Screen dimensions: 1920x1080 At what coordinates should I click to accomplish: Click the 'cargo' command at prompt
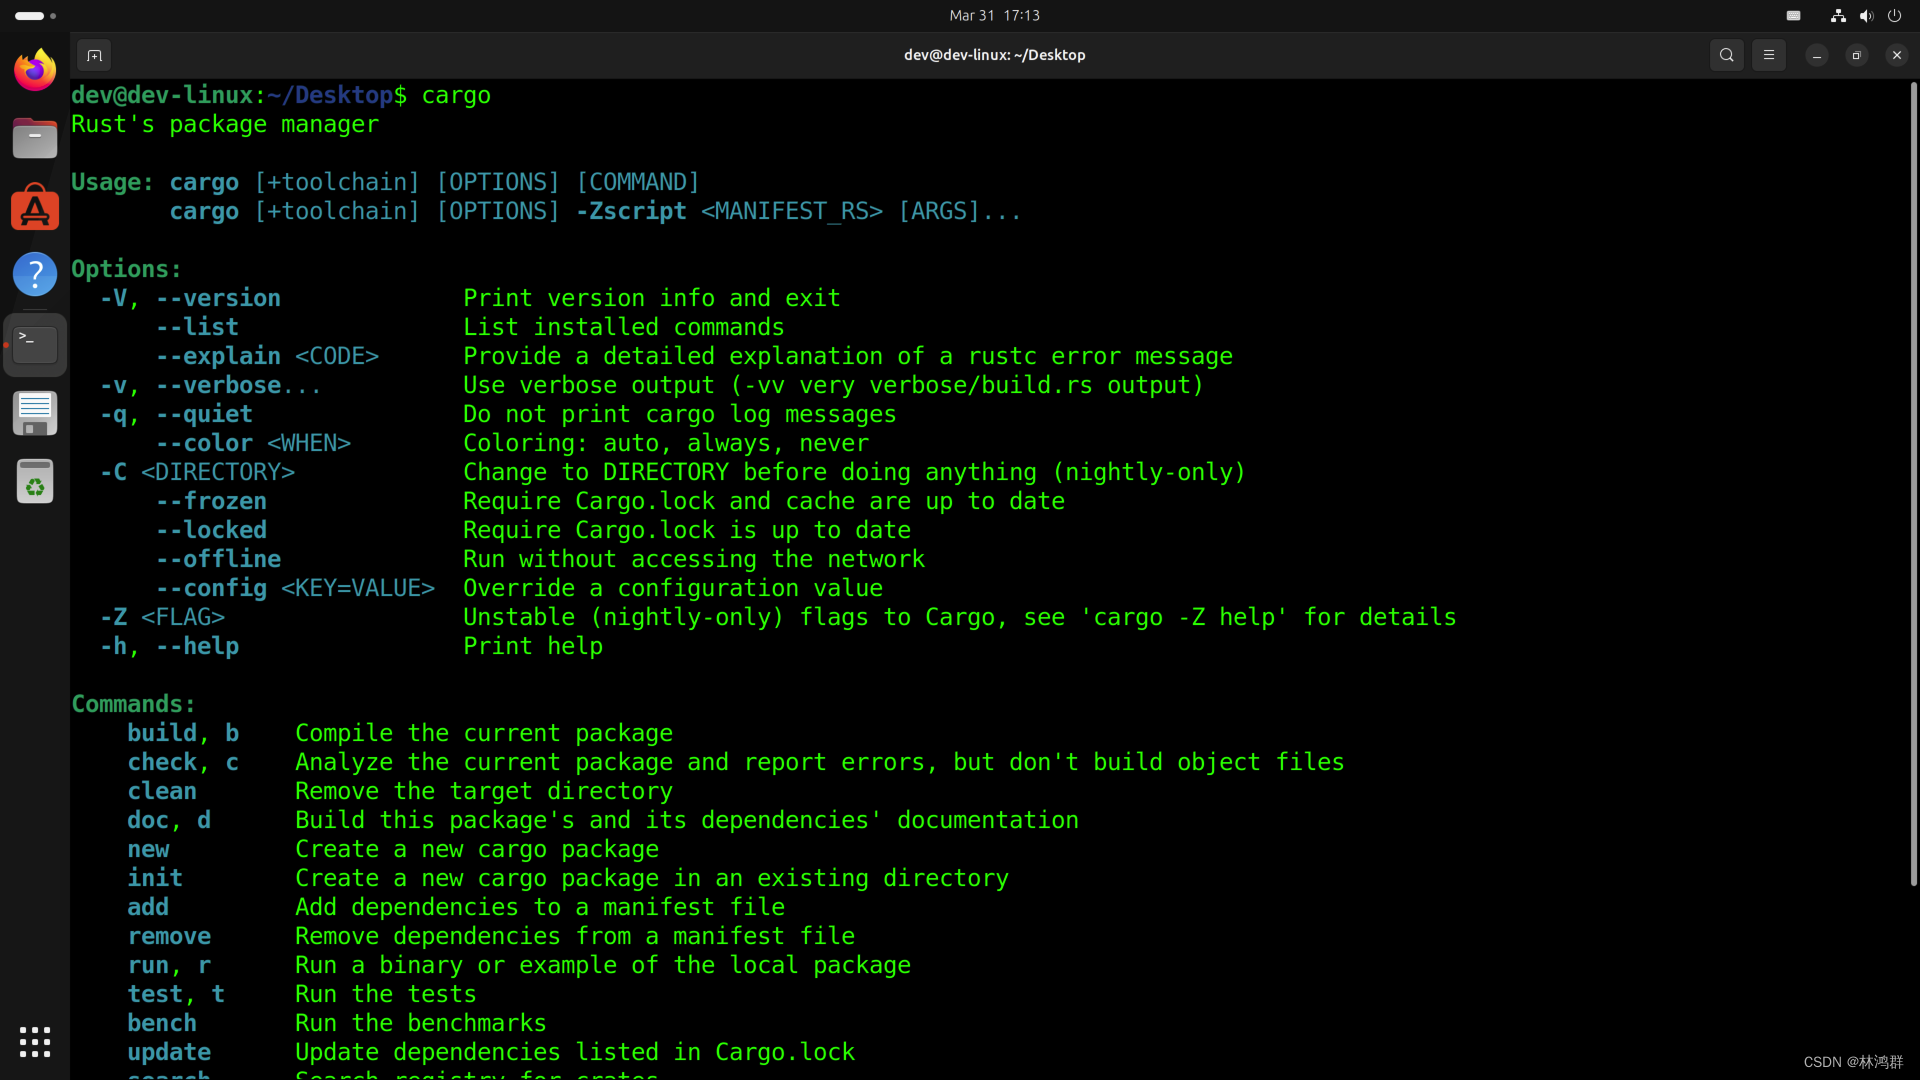point(456,95)
